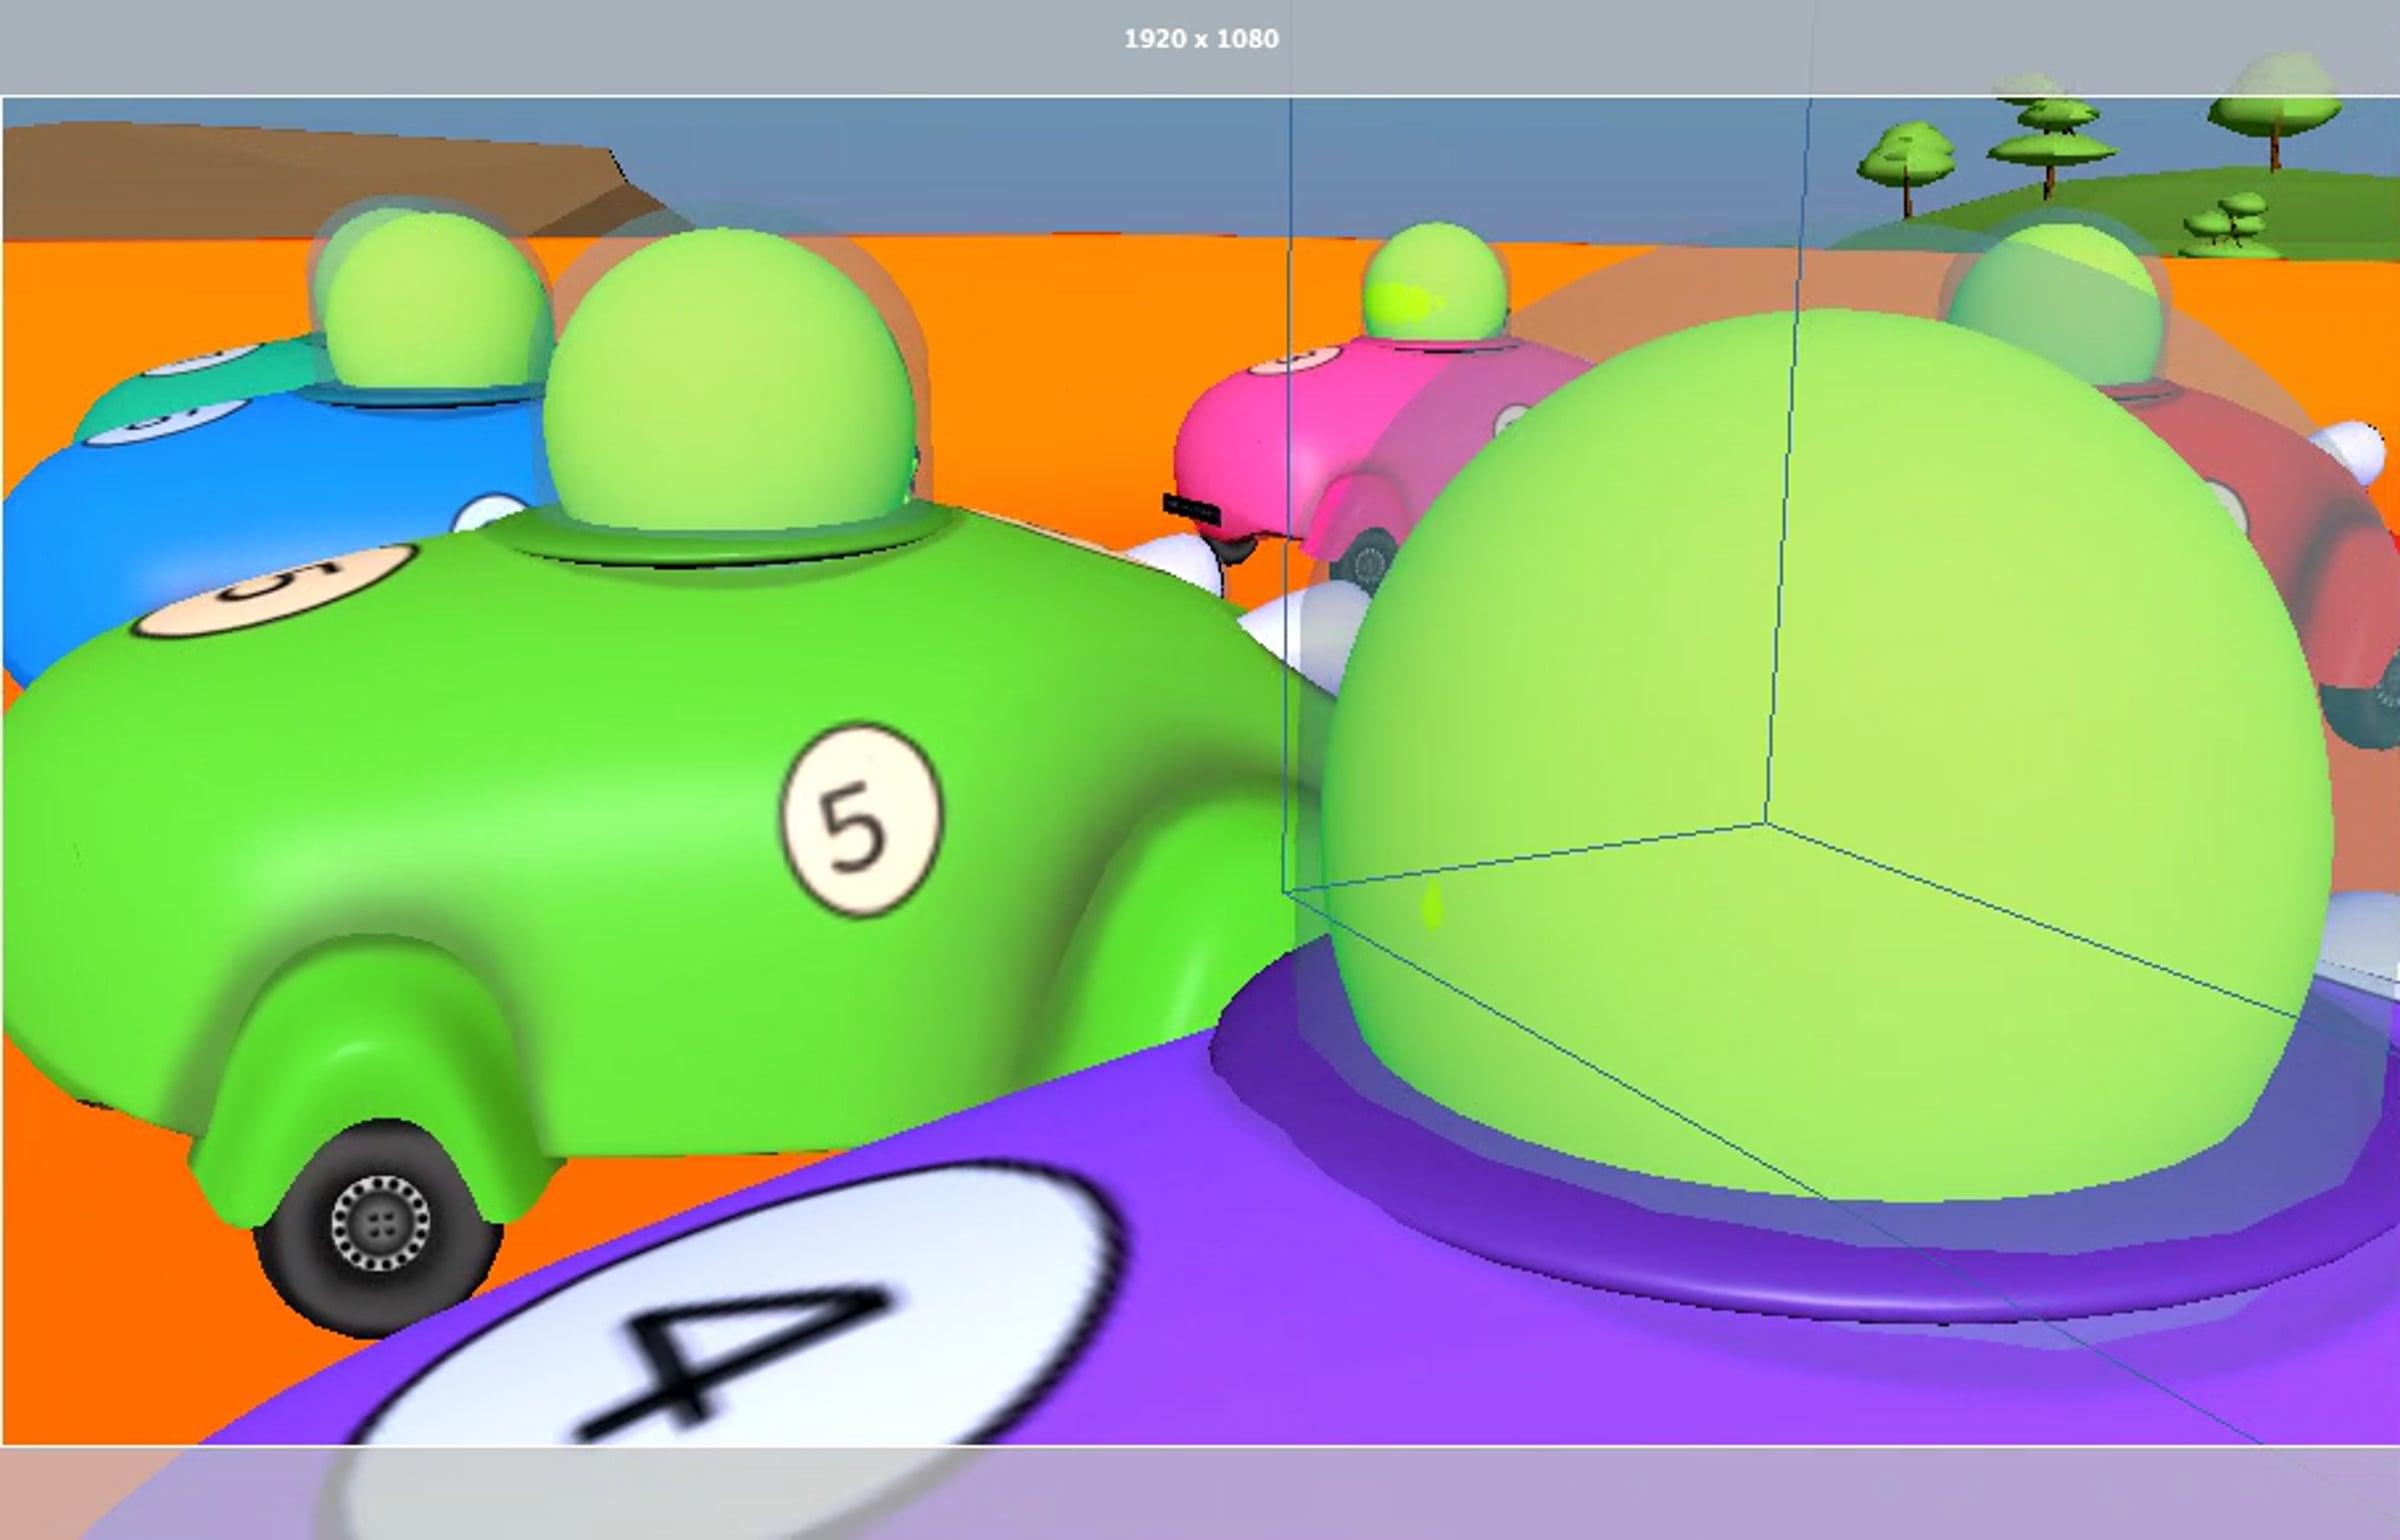Select the large green dome on purple car

point(1830,757)
